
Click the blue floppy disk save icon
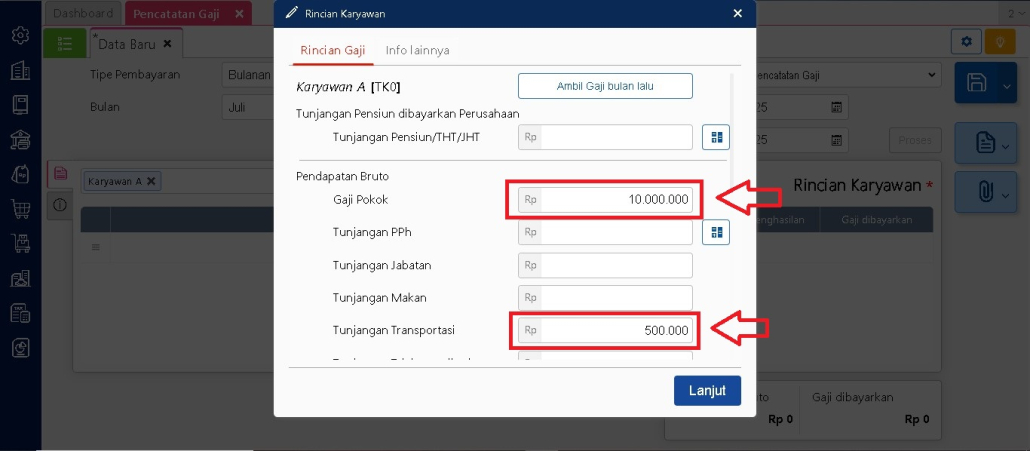pos(978,84)
